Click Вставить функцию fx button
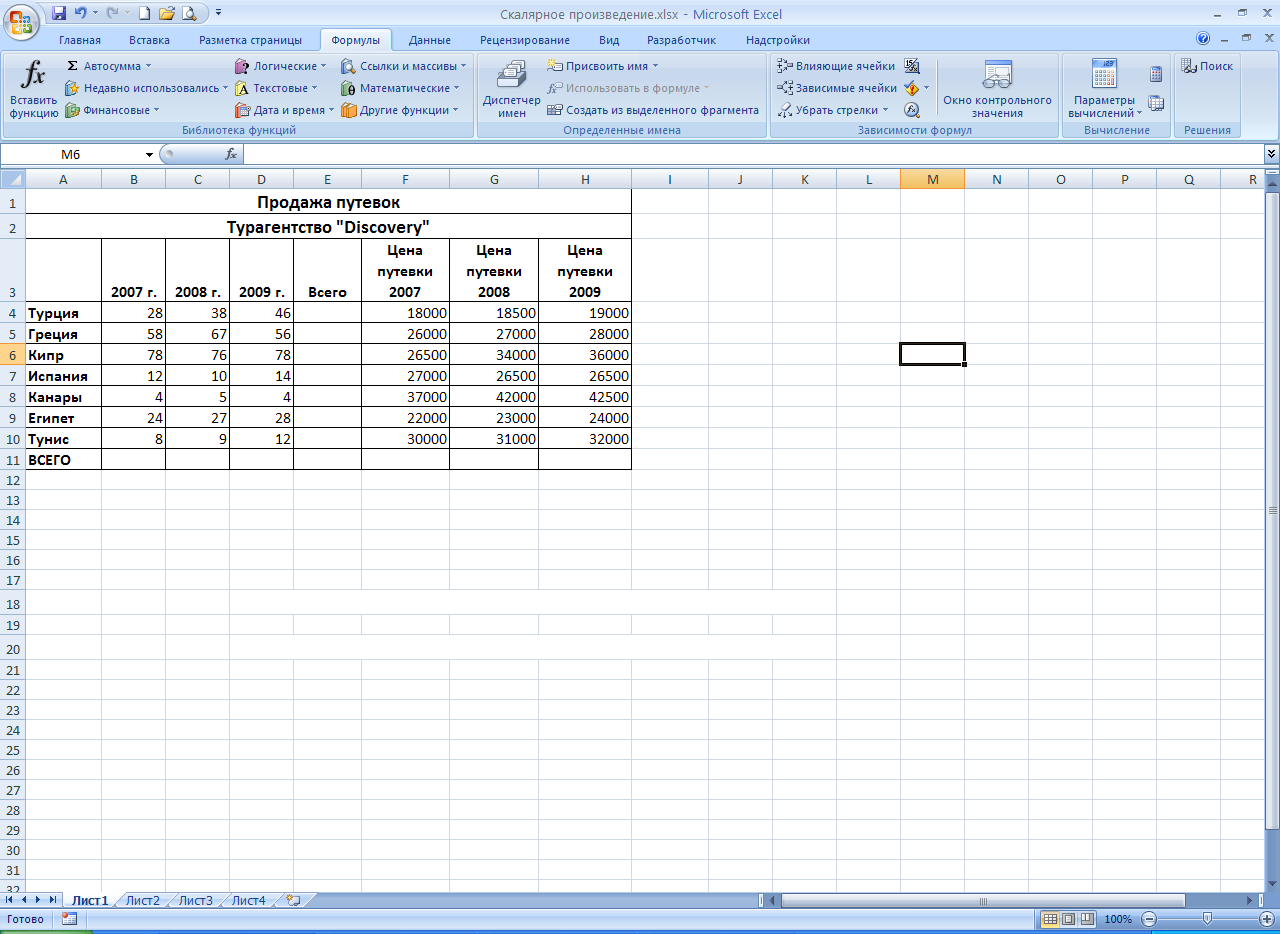The height and width of the screenshot is (934, 1280). 34,89
